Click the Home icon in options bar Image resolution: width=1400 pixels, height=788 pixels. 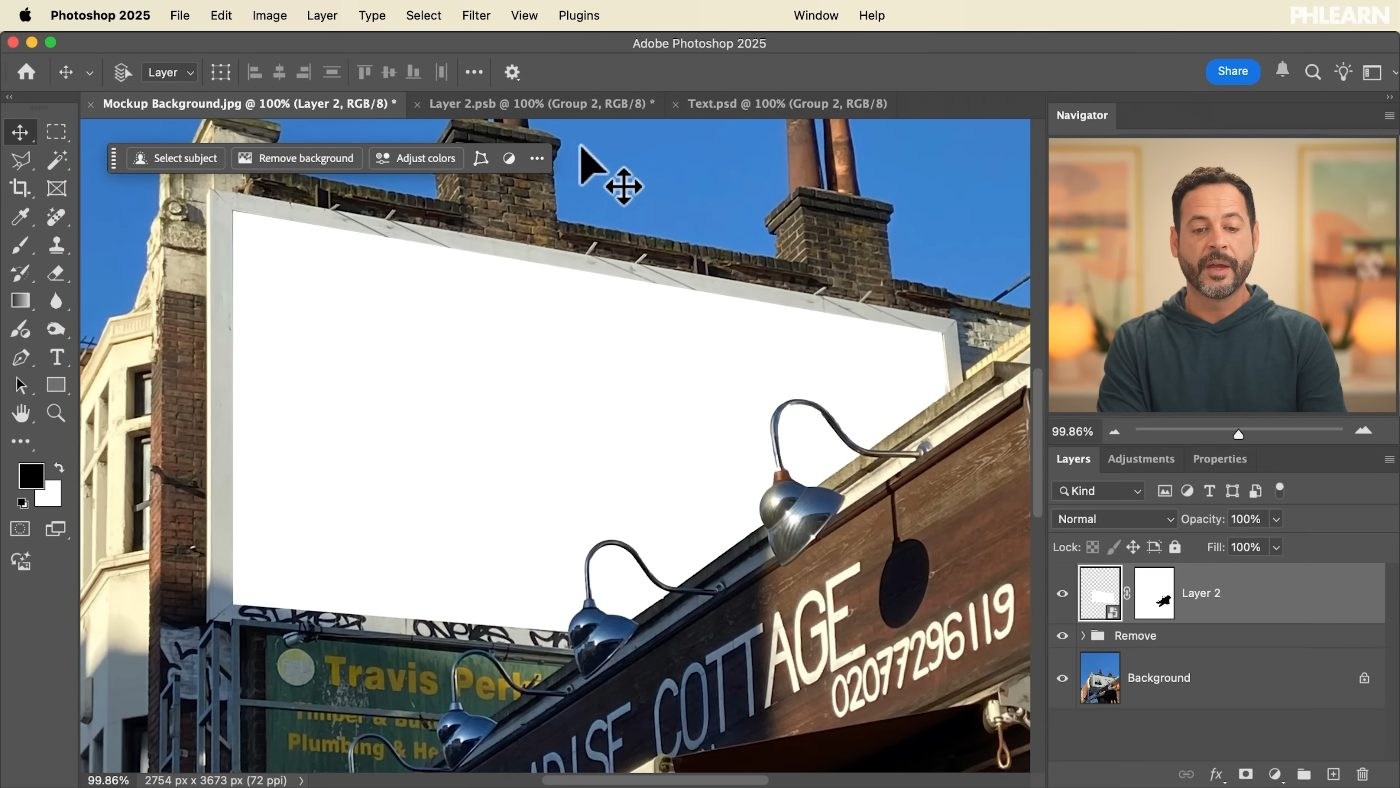[26, 72]
